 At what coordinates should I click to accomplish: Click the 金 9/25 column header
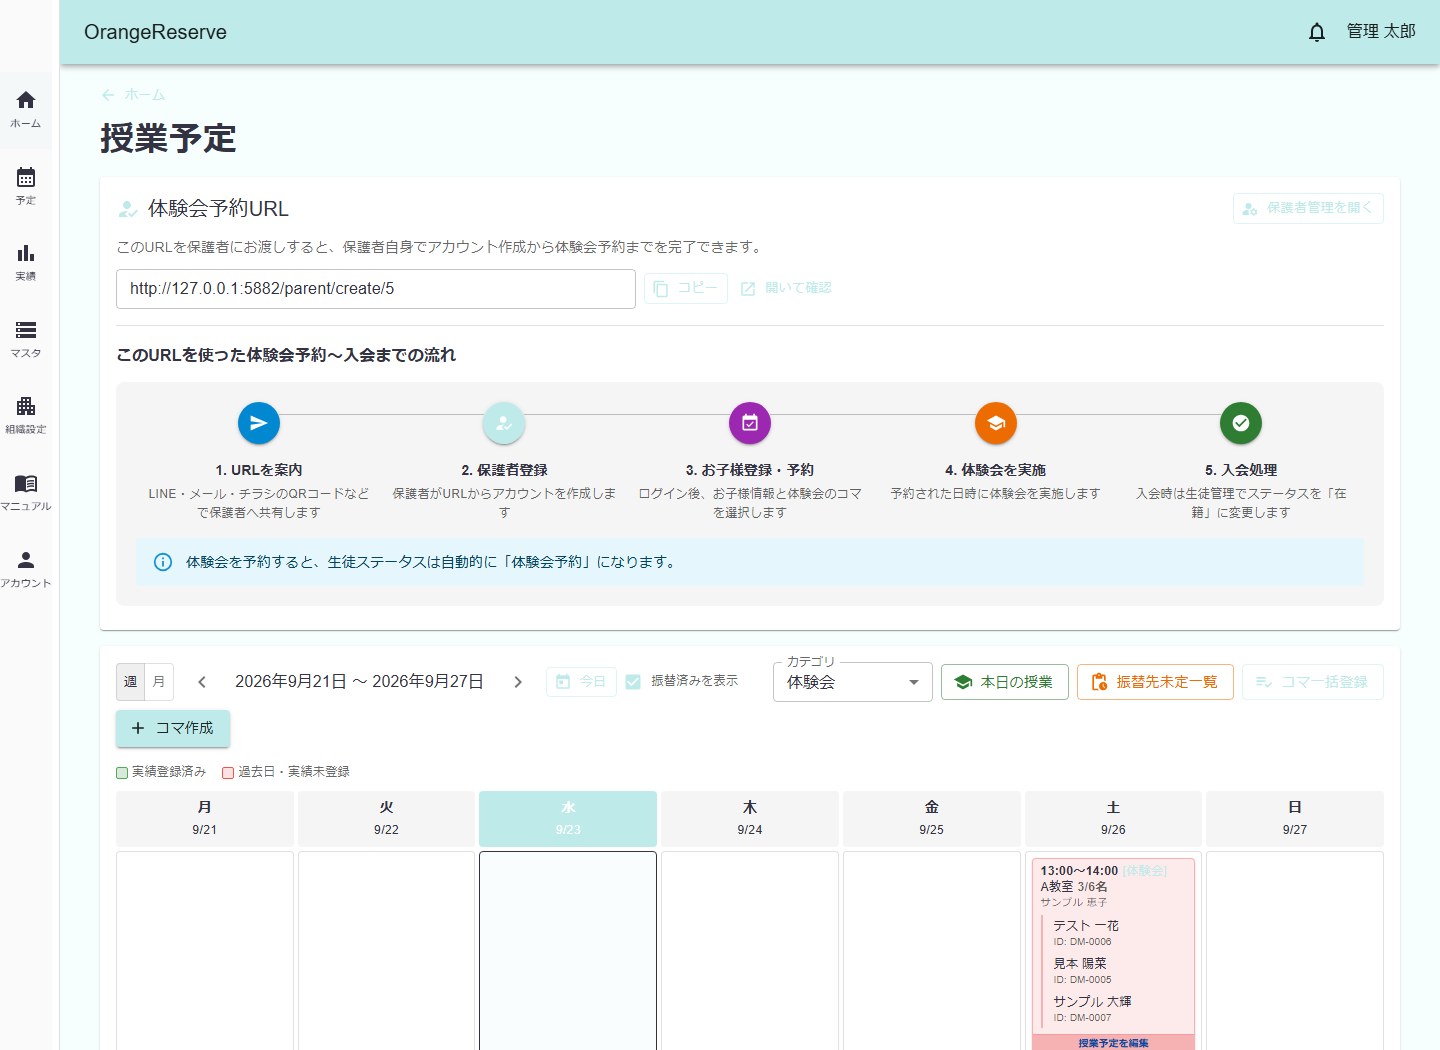click(931, 818)
